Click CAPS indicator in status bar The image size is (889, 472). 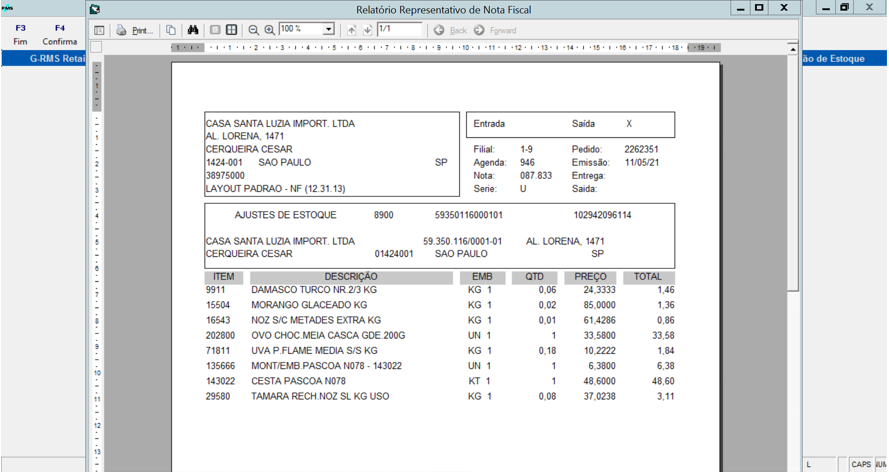coord(861,465)
